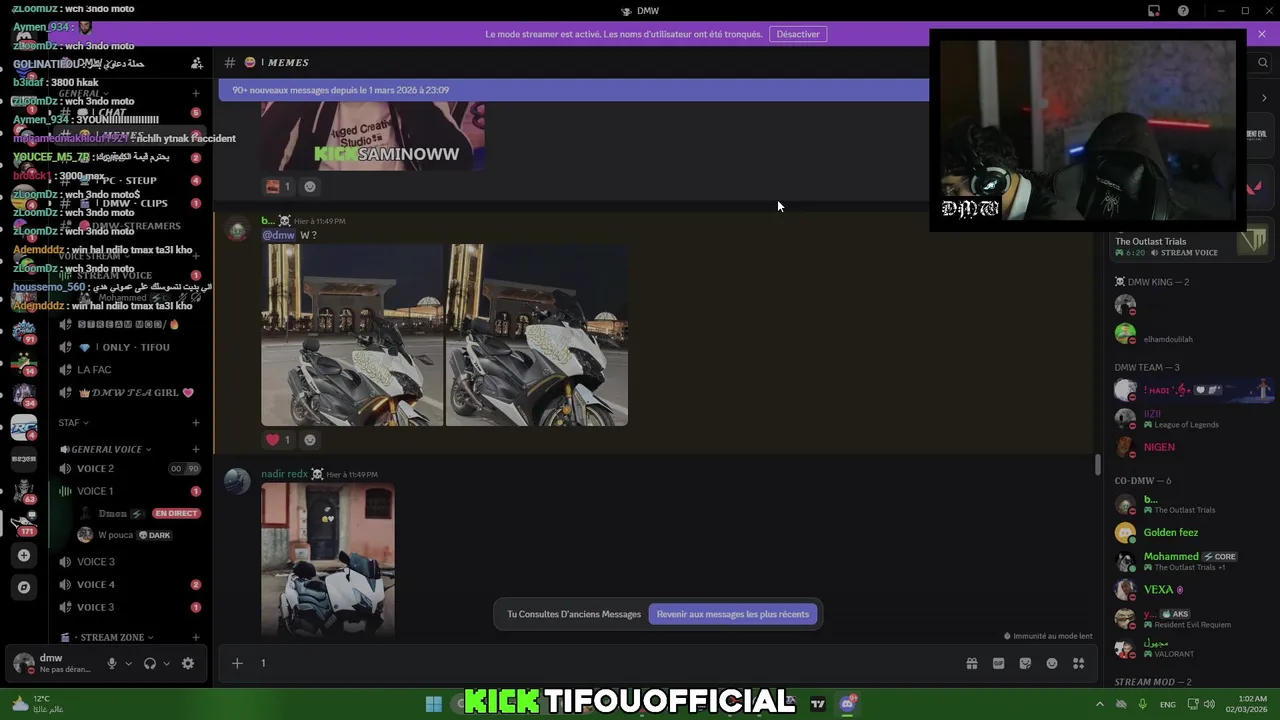Toggle the reaction with count 1 under SAMINOWW image
This screenshot has height=720, width=1280.
point(278,186)
